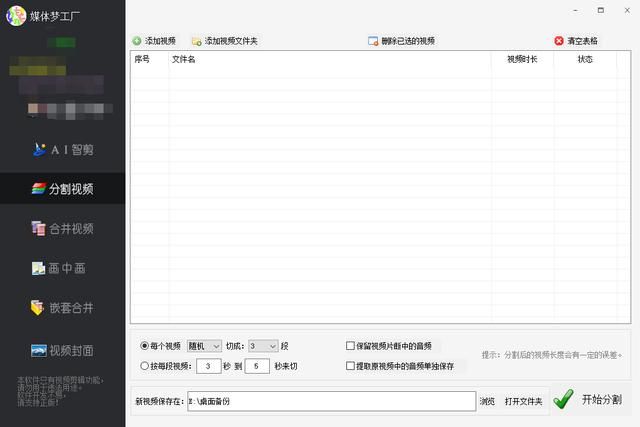
Task: Click the 新视频保存在 path field
Action: [x=331, y=401]
